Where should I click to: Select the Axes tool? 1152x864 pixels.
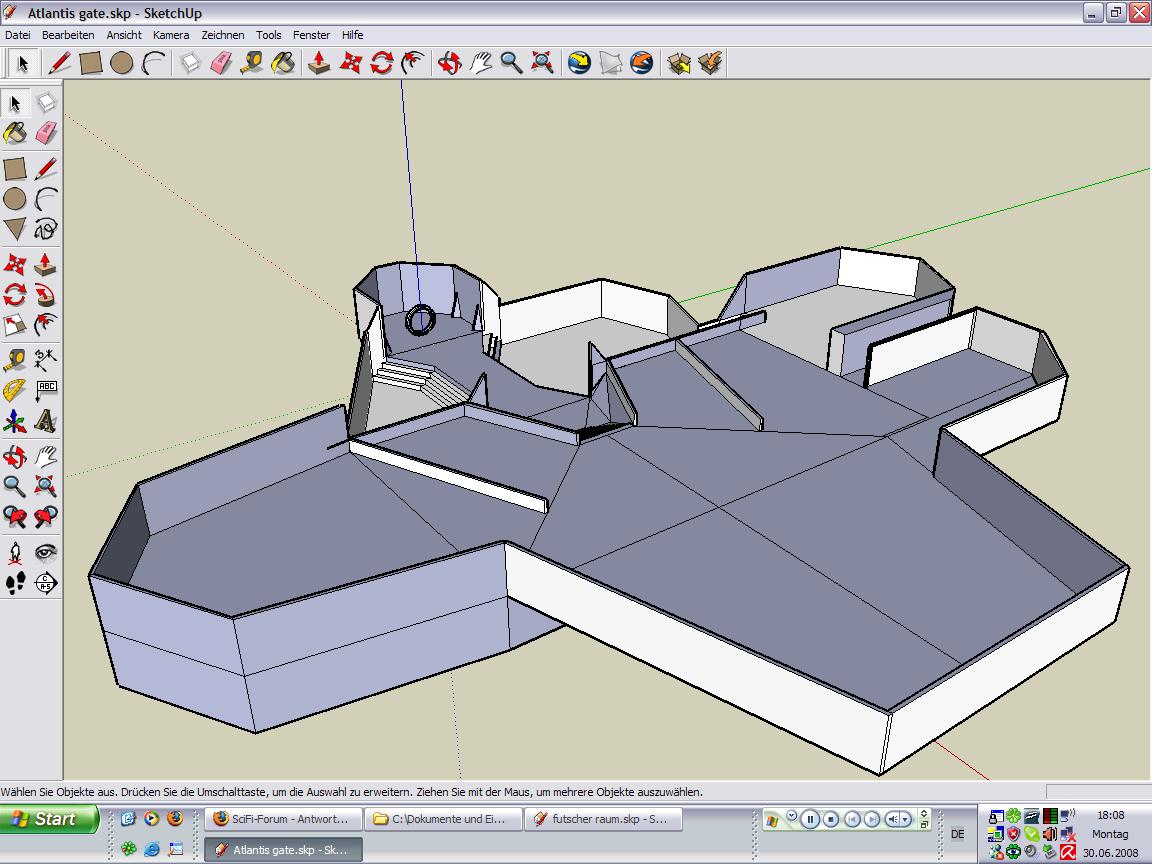[15, 421]
